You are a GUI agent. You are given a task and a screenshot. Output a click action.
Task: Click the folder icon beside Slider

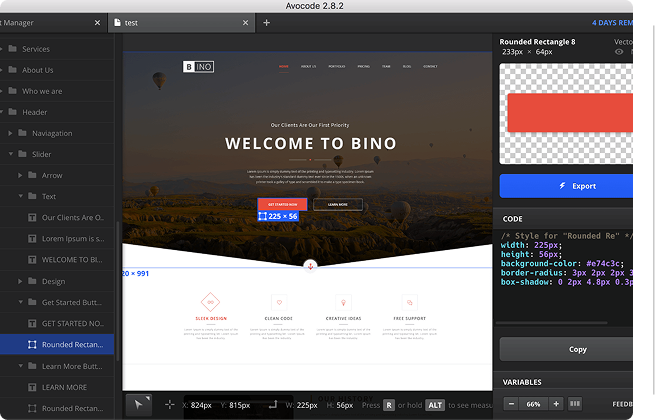pos(23,154)
